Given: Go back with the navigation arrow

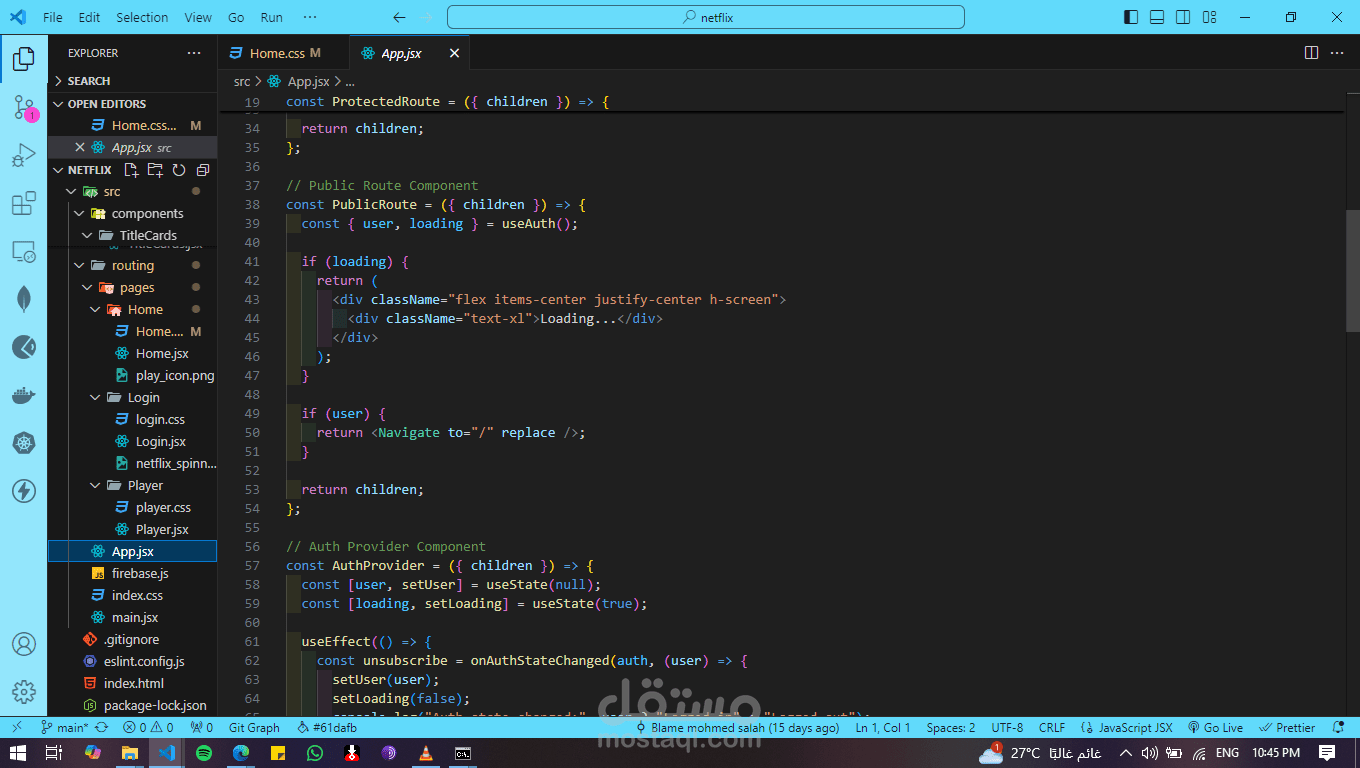Looking at the screenshot, I should pyautogui.click(x=400, y=17).
